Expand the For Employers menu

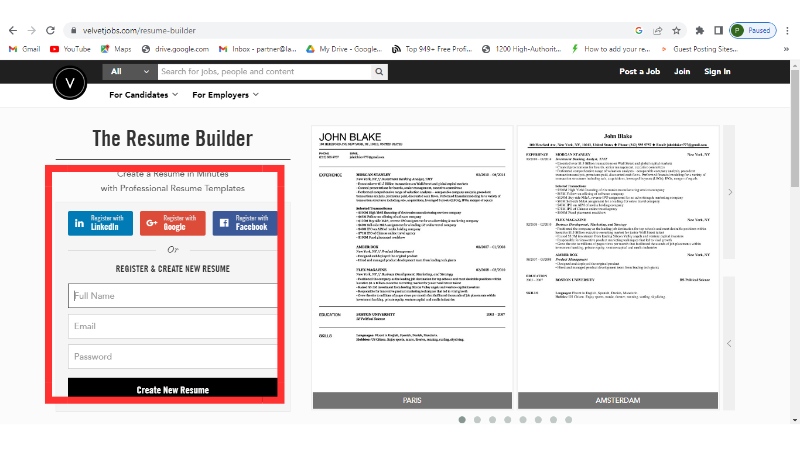point(225,95)
